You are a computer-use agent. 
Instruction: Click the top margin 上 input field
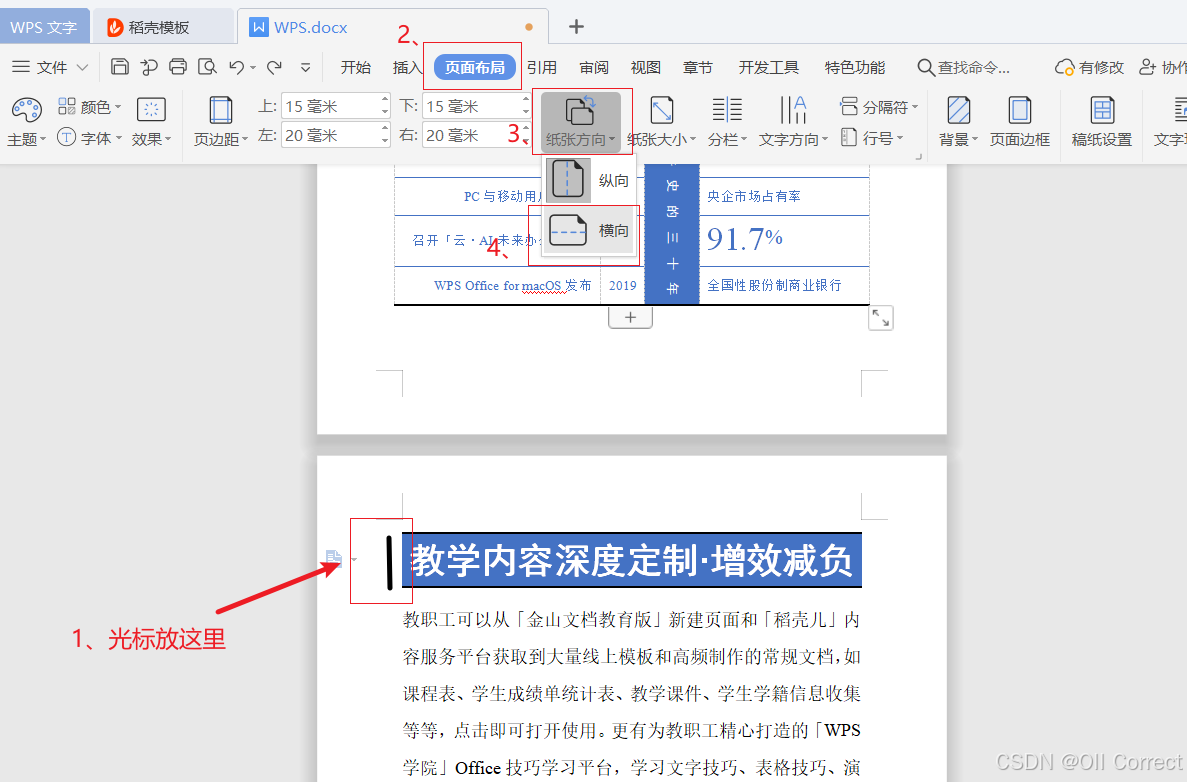(x=330, y=106)
